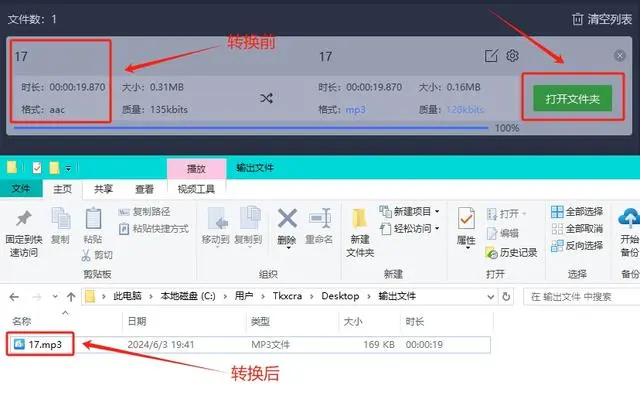Invert the selection with 反向选择
Image resolution: width=640 pixels, height=399 pixels.
577,246
